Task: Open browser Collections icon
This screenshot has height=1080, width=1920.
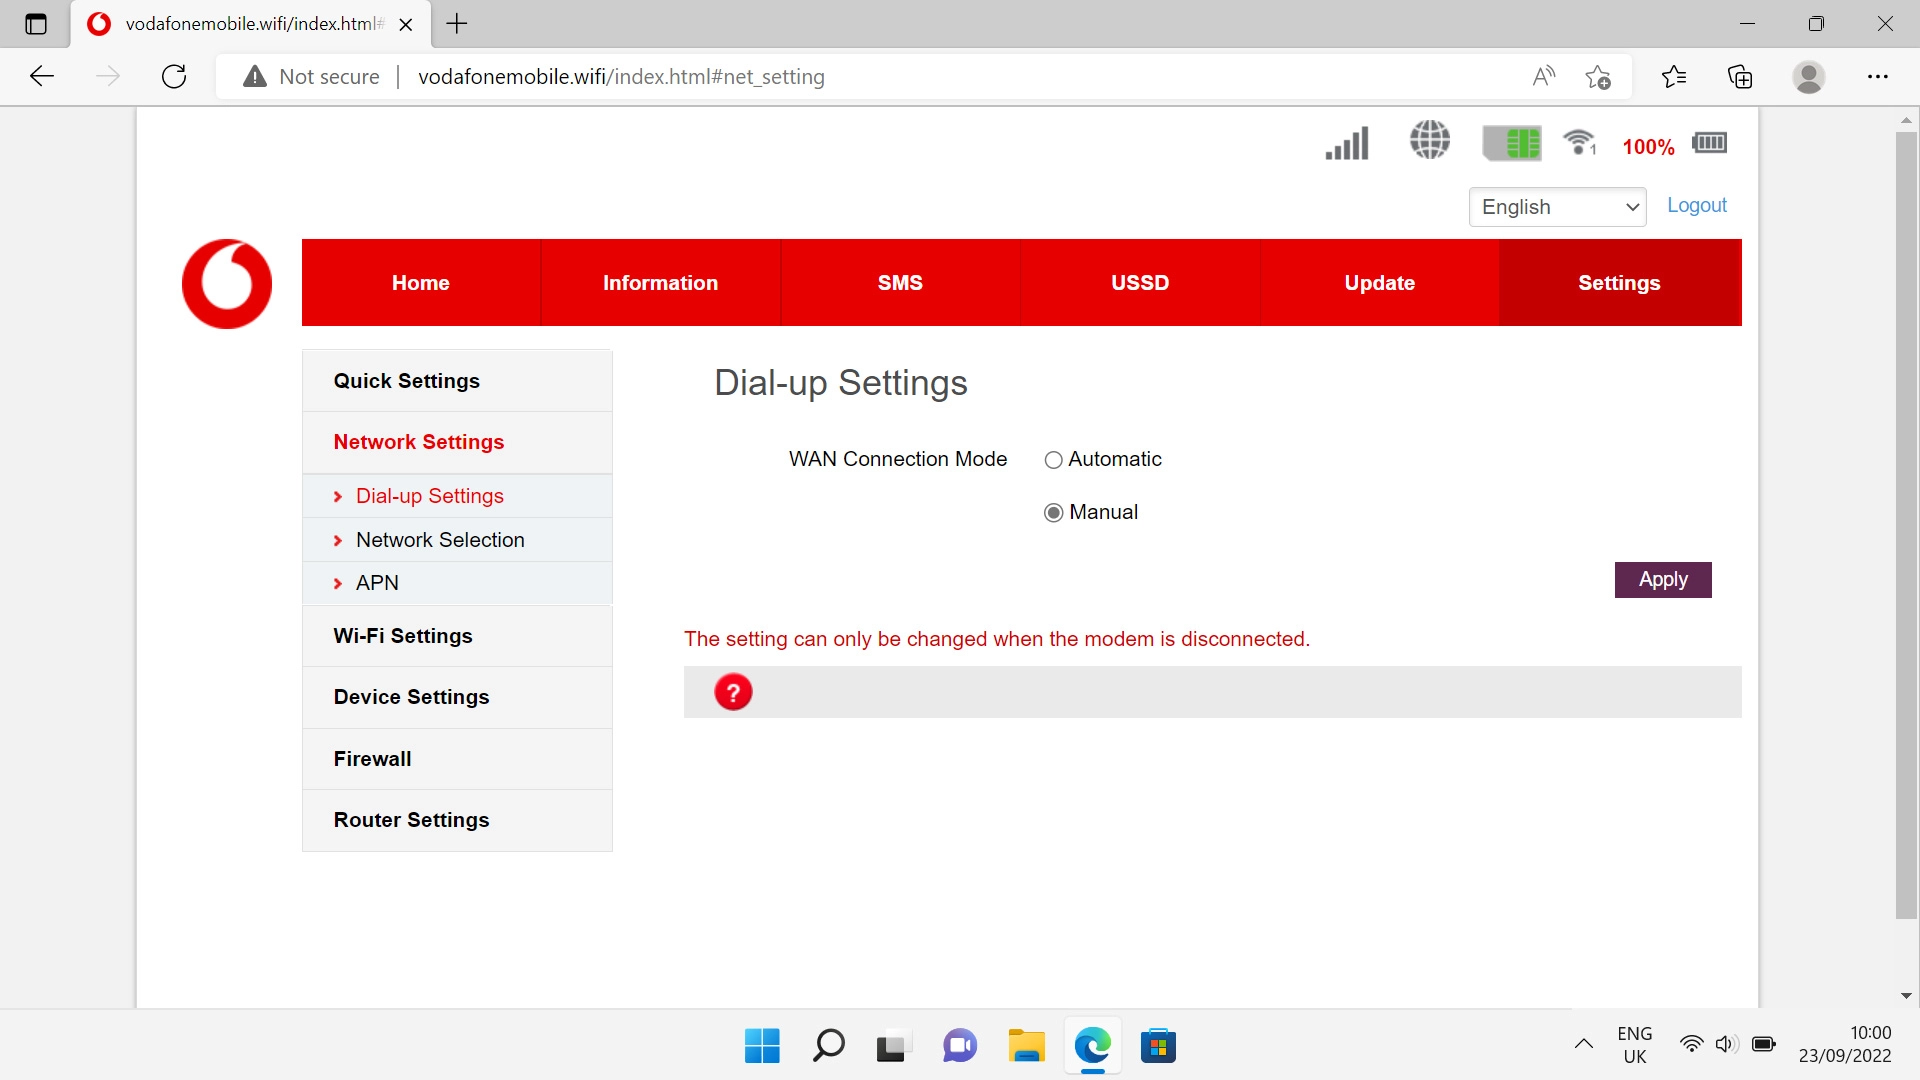Action: pyautogui.click(x=1740, y=77)
